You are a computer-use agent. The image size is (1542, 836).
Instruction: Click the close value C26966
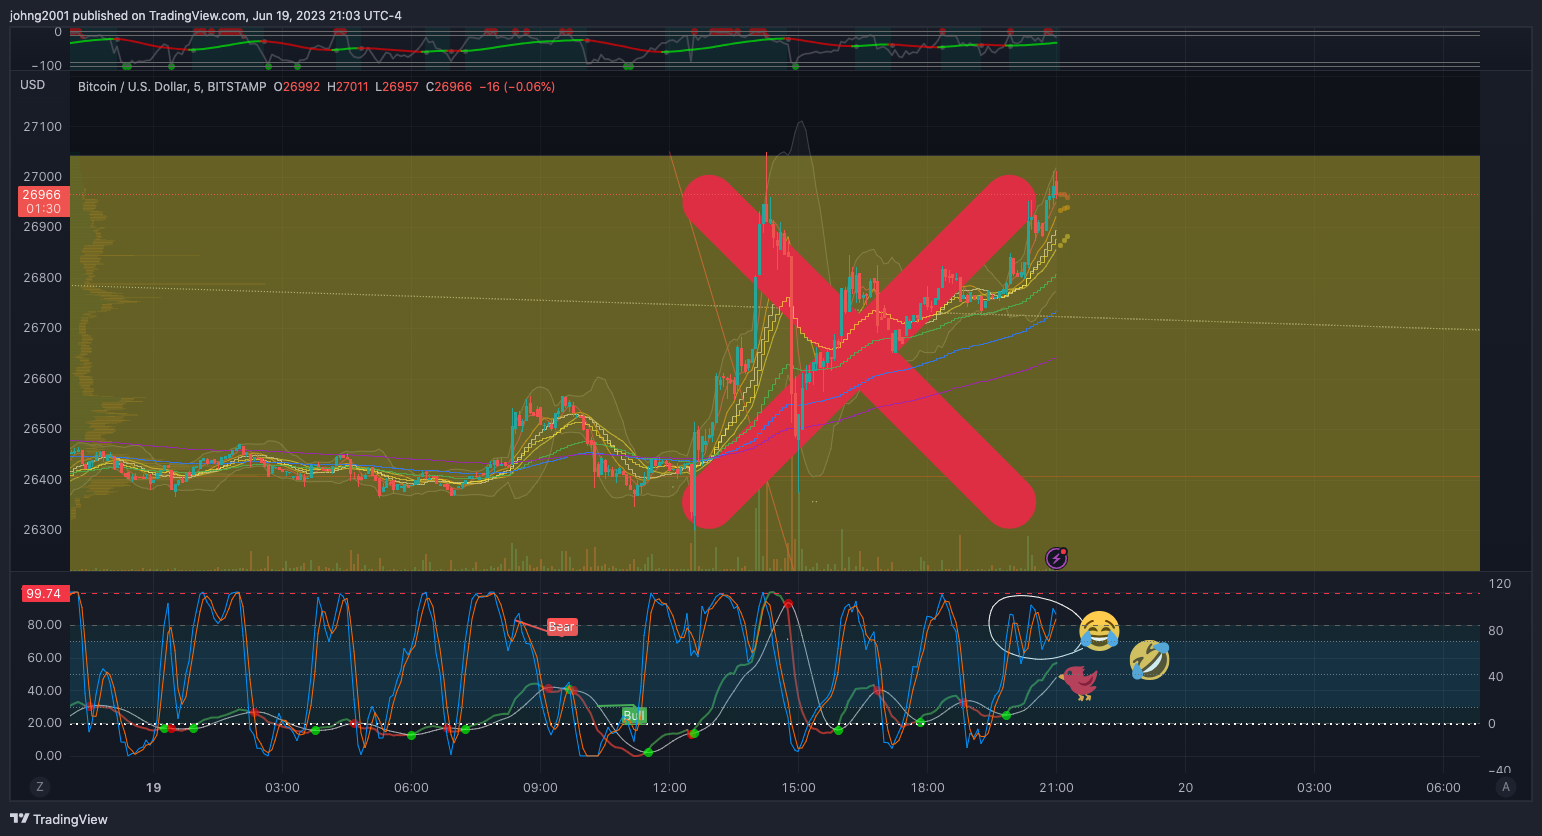449,87
